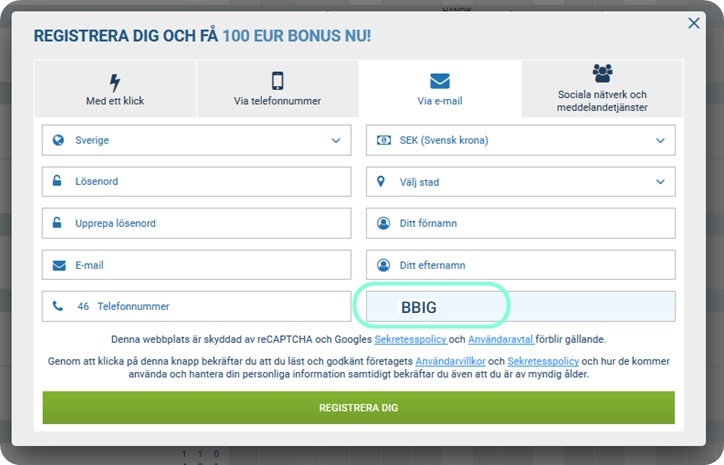
Task: Open Sociala nätverk och meddelandetjänster tab
Action: (602, 89)
